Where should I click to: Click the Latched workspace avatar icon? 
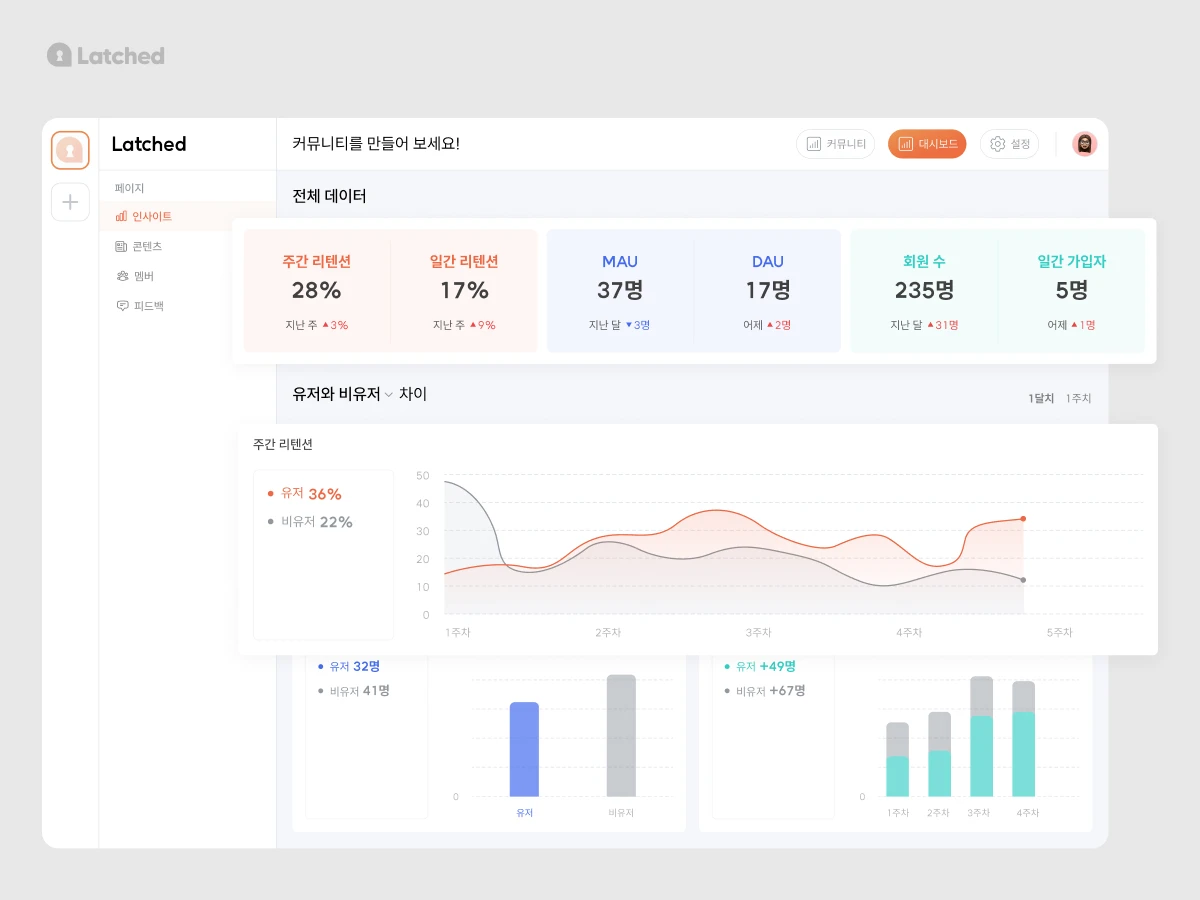pyautogui.click(x=70, y=150)
